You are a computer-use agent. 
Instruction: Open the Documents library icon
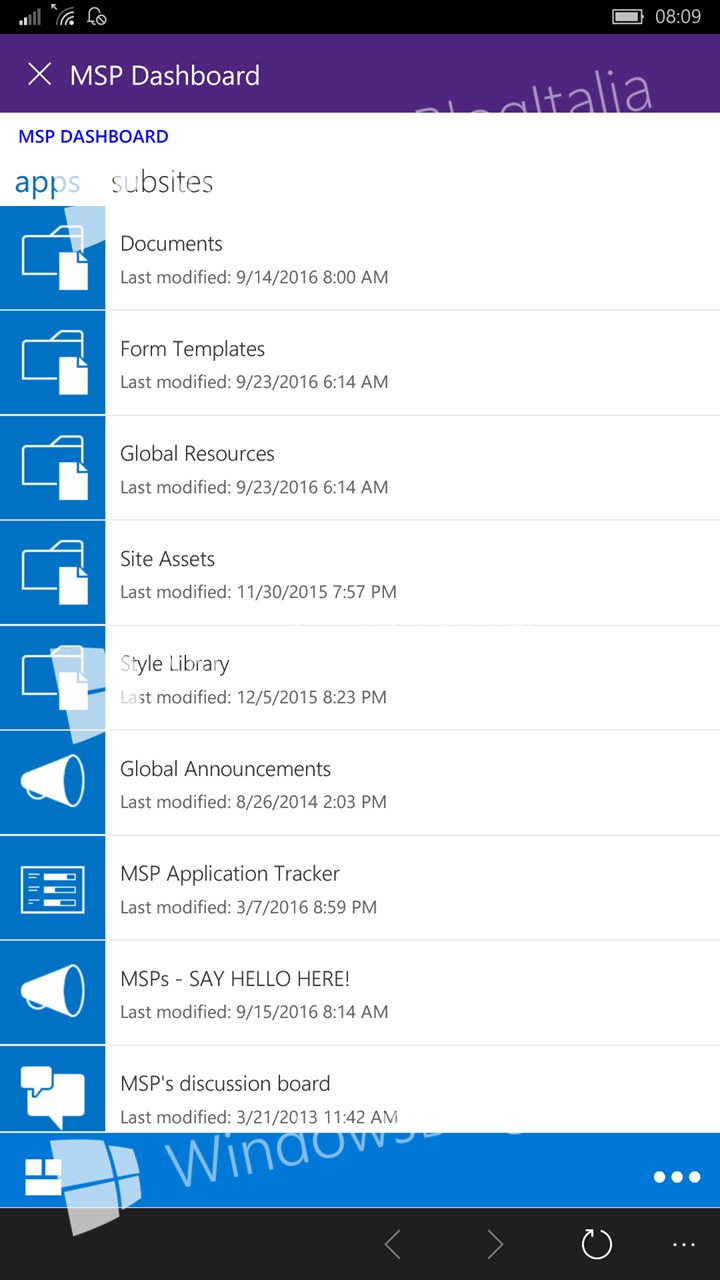click(52, 258)
